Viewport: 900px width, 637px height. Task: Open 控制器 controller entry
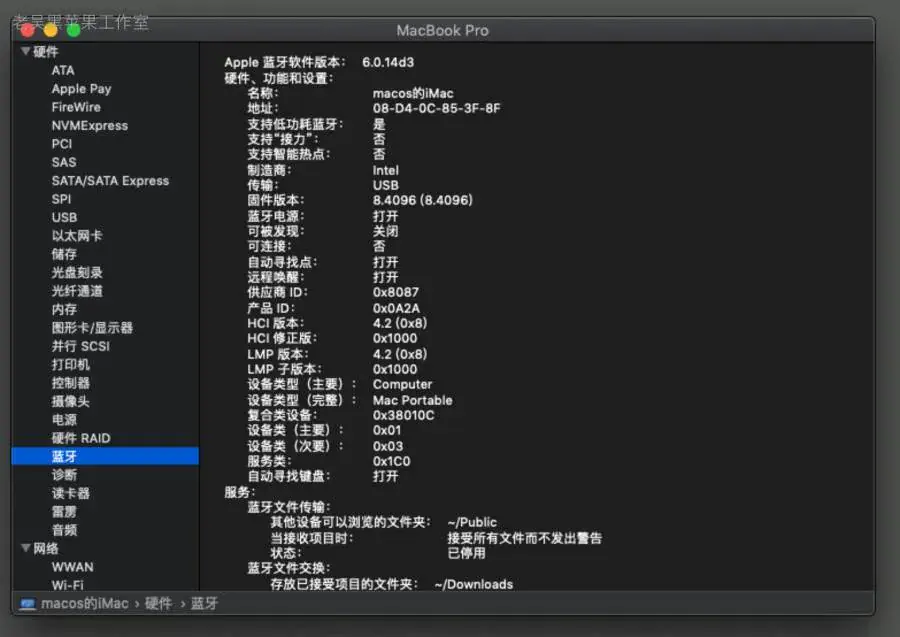click(70, 382)
